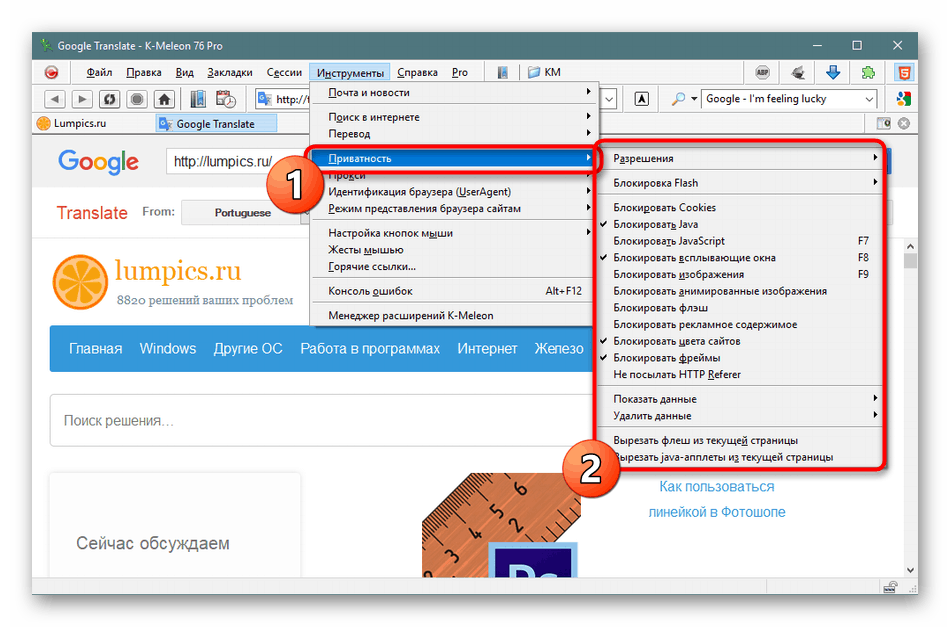
Task: Expand the Разрешения submenu
Action: point(739,159)
